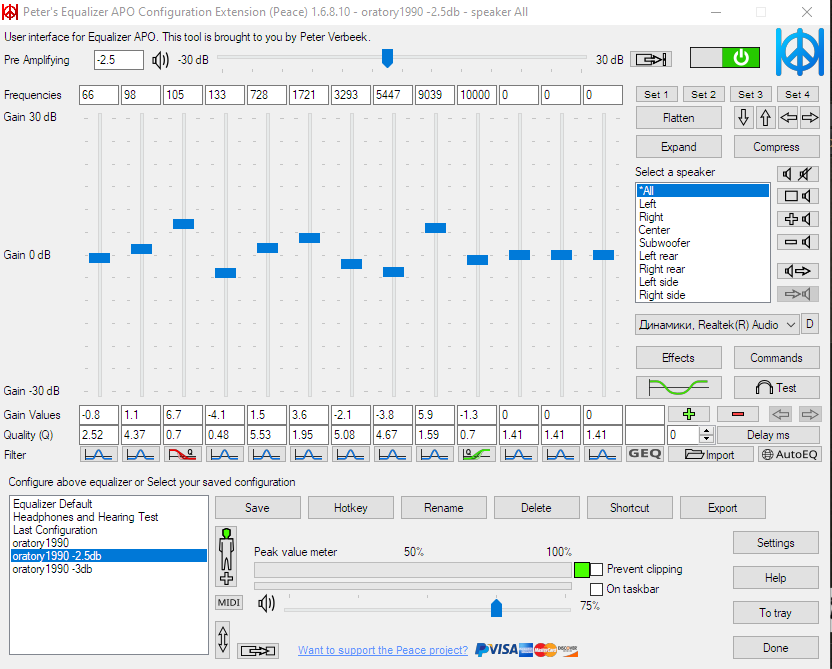Screen dimensions: 832x669
Task: Export the selected configuration
Action: 723,508
